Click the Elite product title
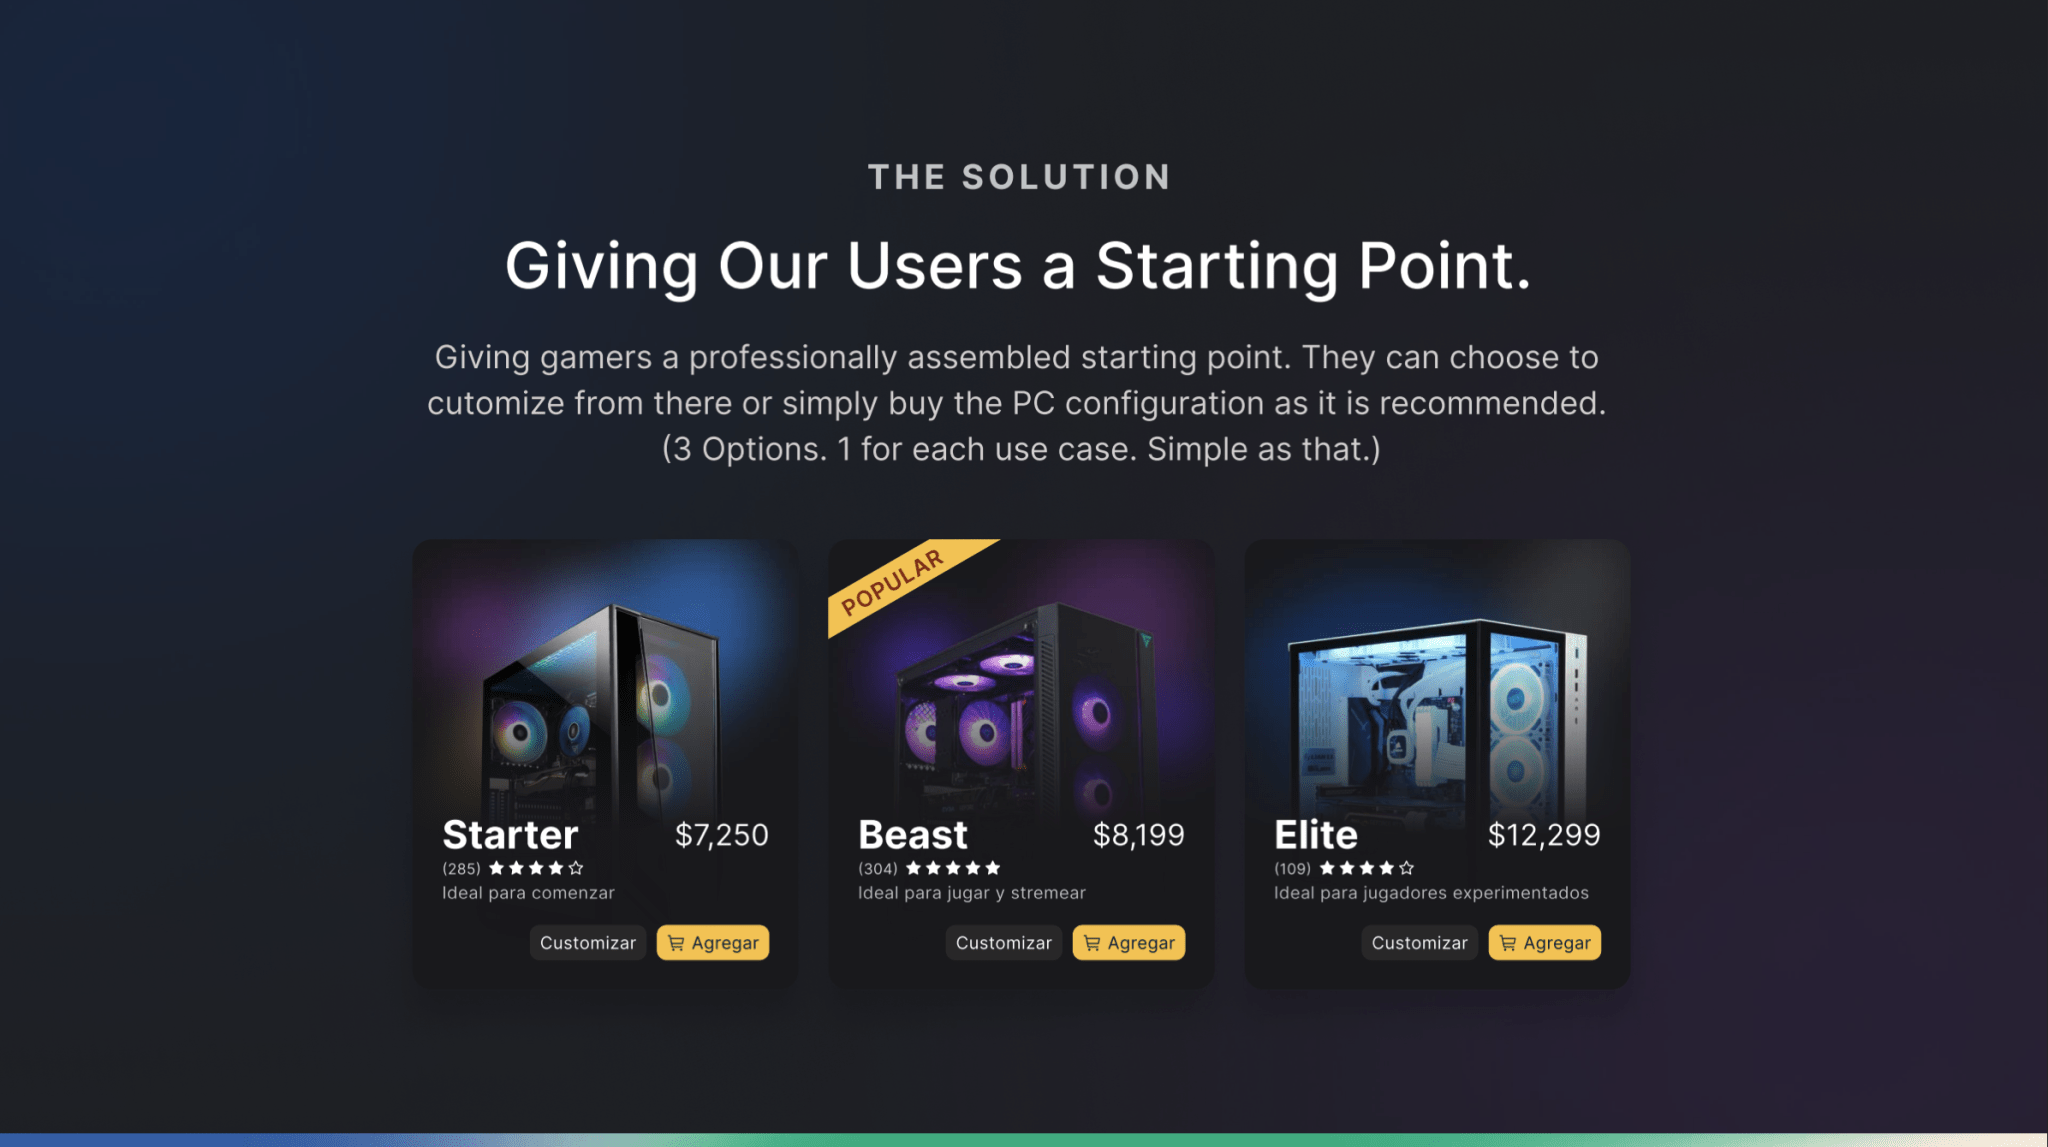The image size is (2048, 1147). point(1316,835)
